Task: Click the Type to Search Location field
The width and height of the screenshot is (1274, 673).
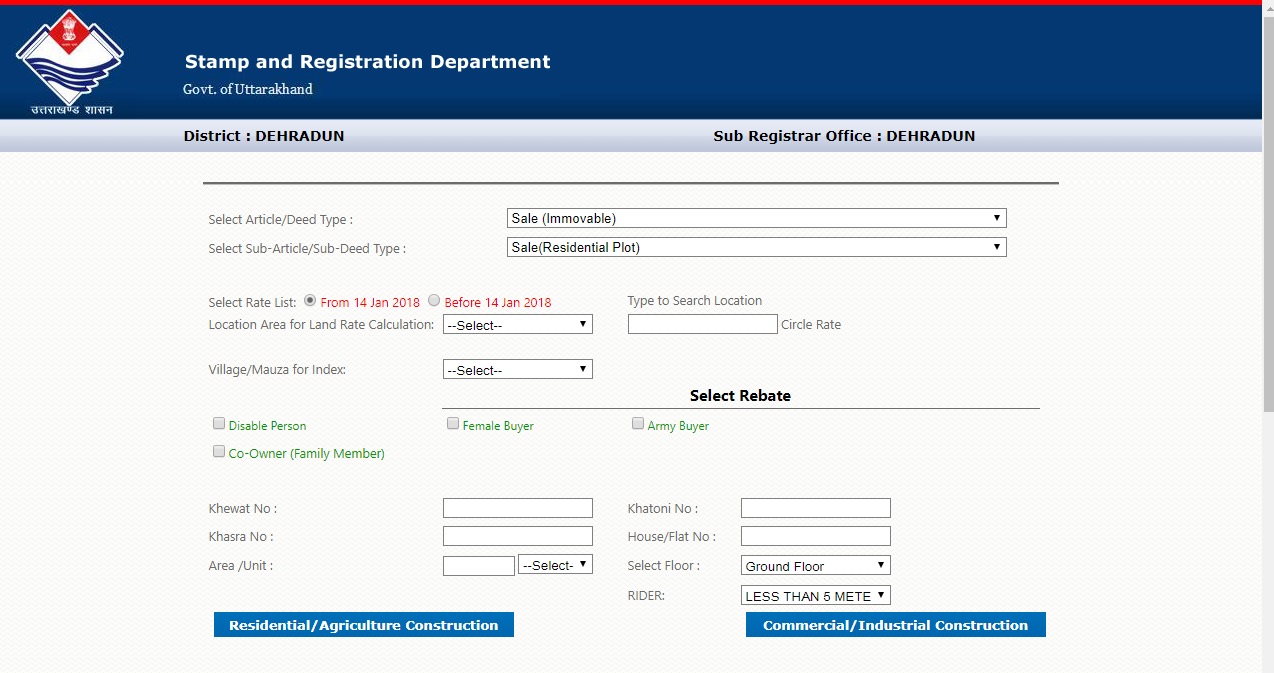Action: pos(701,323)
